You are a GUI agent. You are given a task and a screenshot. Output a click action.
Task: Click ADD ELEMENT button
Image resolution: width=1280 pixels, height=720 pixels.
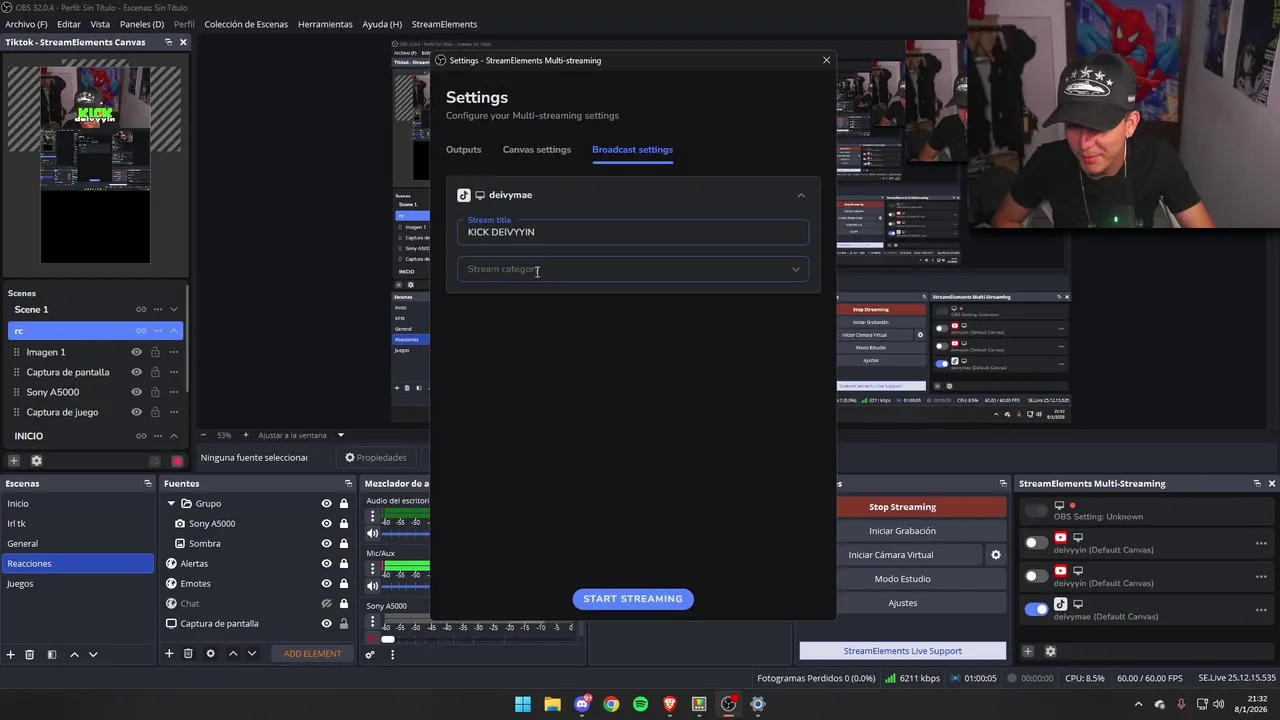click(x=312, y=654)
